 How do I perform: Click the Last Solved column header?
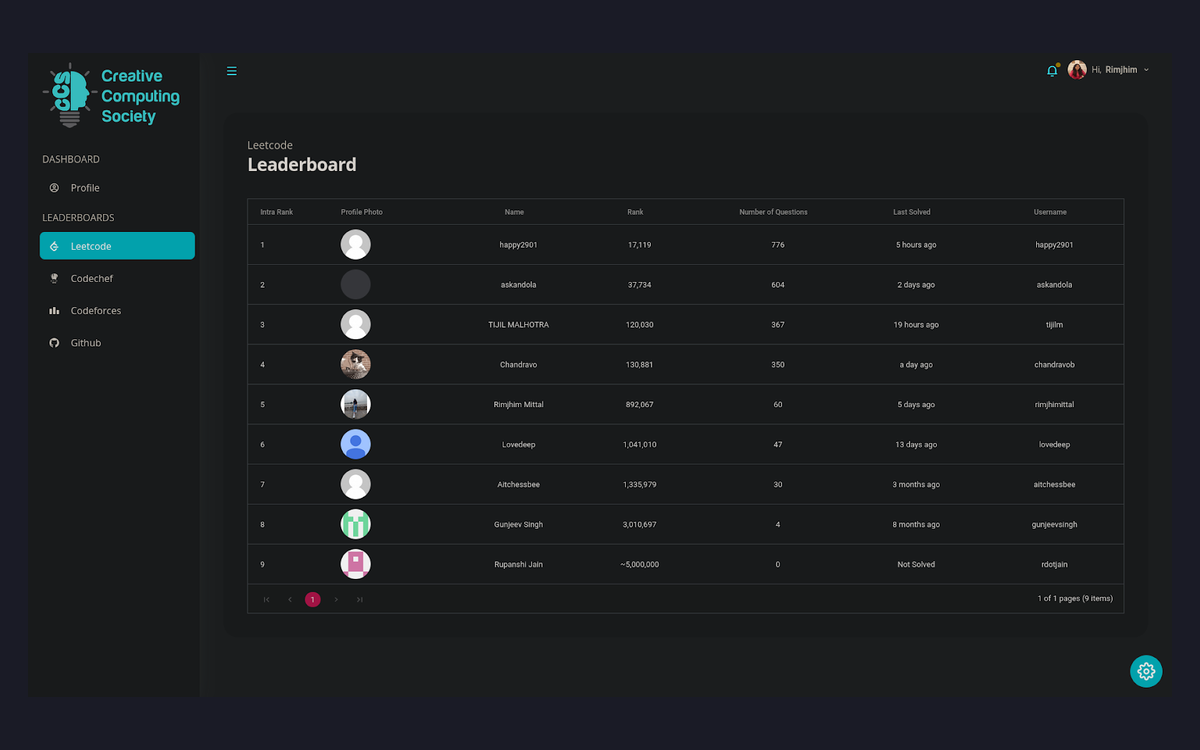coord(912,212)
